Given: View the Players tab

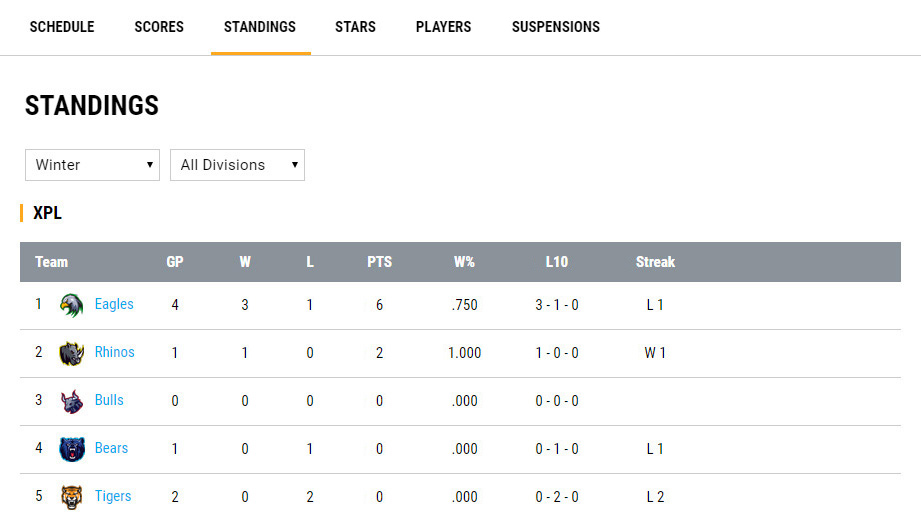Looking at the screenshot, I should point(443,27).
